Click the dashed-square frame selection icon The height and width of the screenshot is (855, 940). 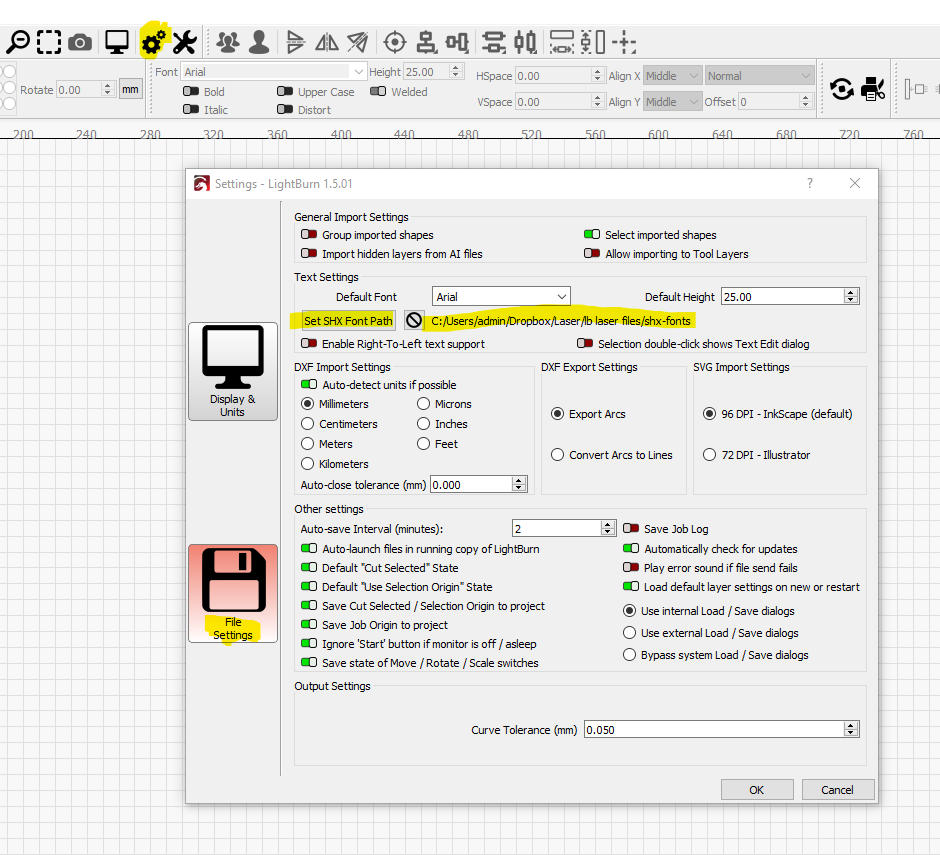(49, 42)
